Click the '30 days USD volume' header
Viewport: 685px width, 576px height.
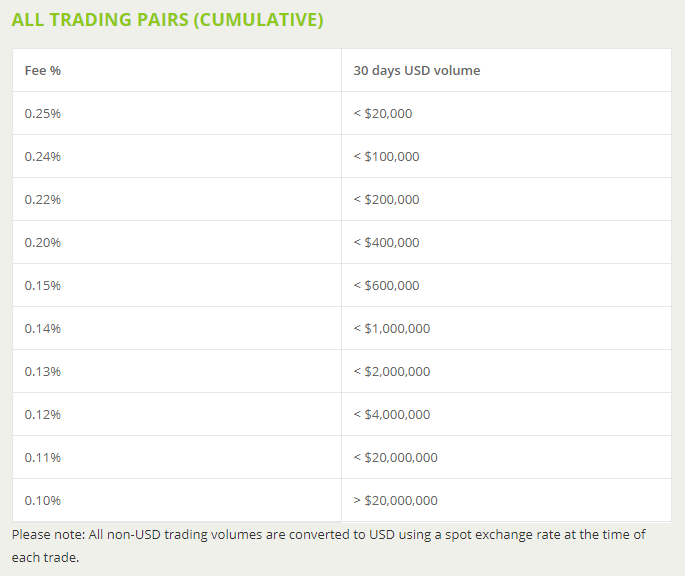click(x=416, y=71)
